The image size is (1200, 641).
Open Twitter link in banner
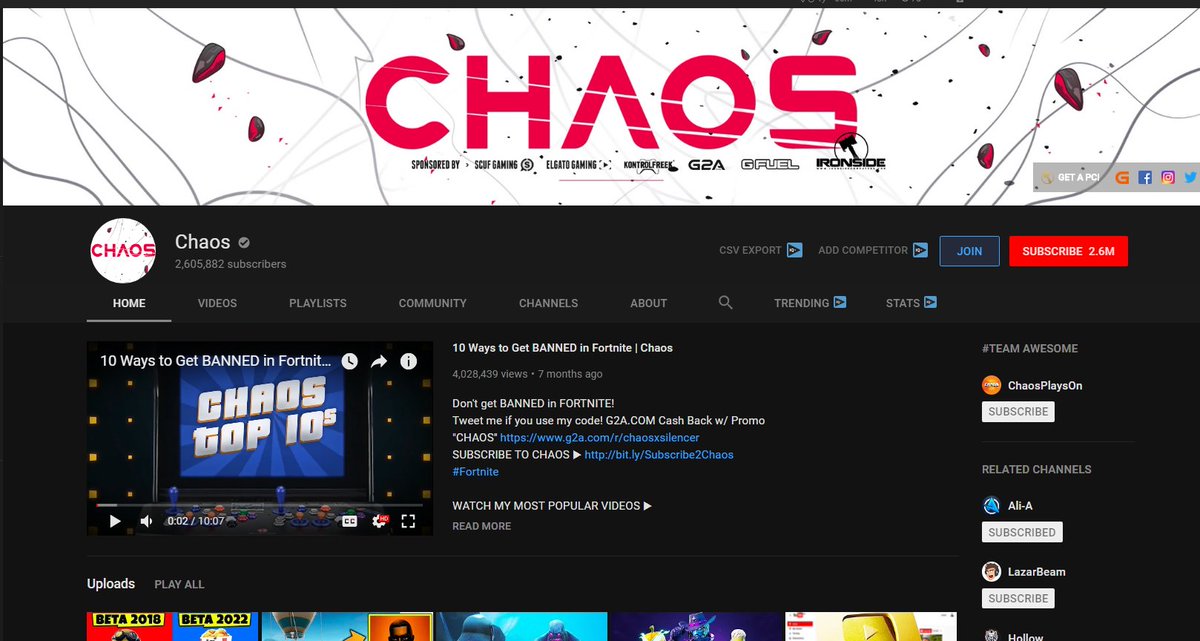(1190, 177)
